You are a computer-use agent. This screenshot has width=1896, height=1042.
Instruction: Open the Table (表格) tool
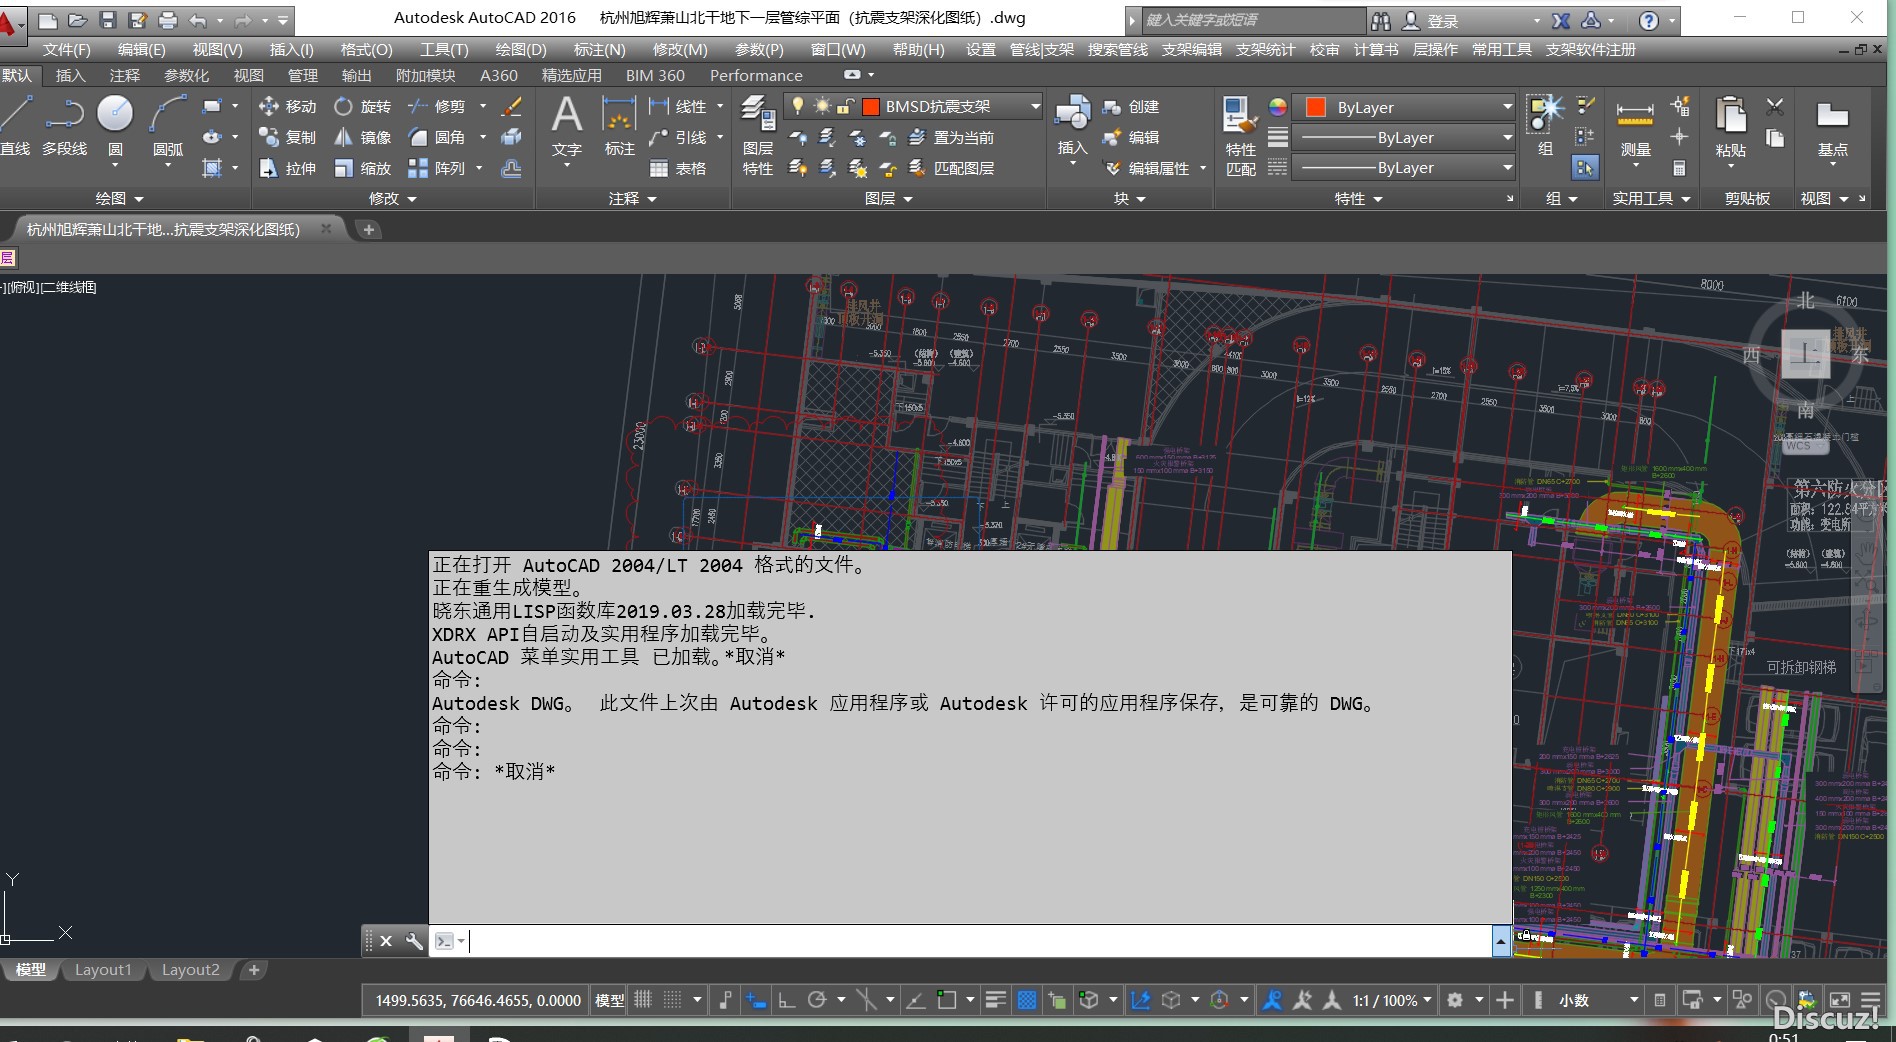point(677,168)
